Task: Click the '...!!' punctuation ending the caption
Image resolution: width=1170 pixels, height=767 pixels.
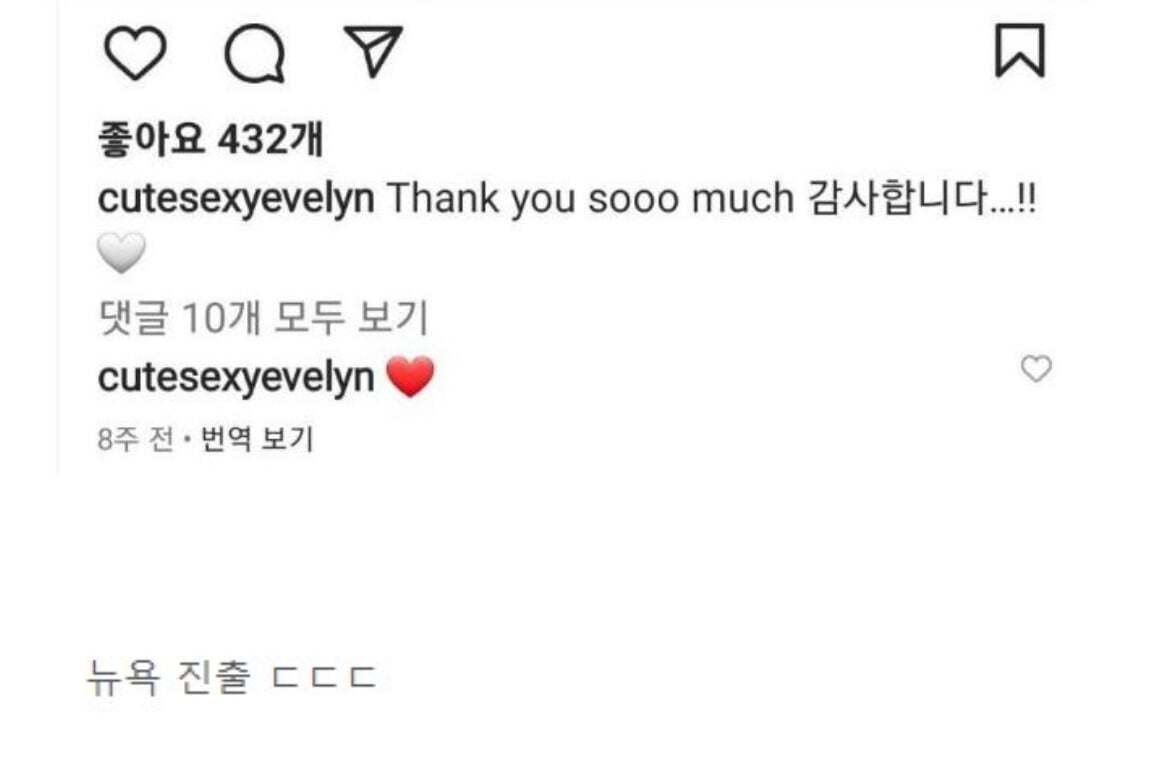Action: tap(1013, 199)
